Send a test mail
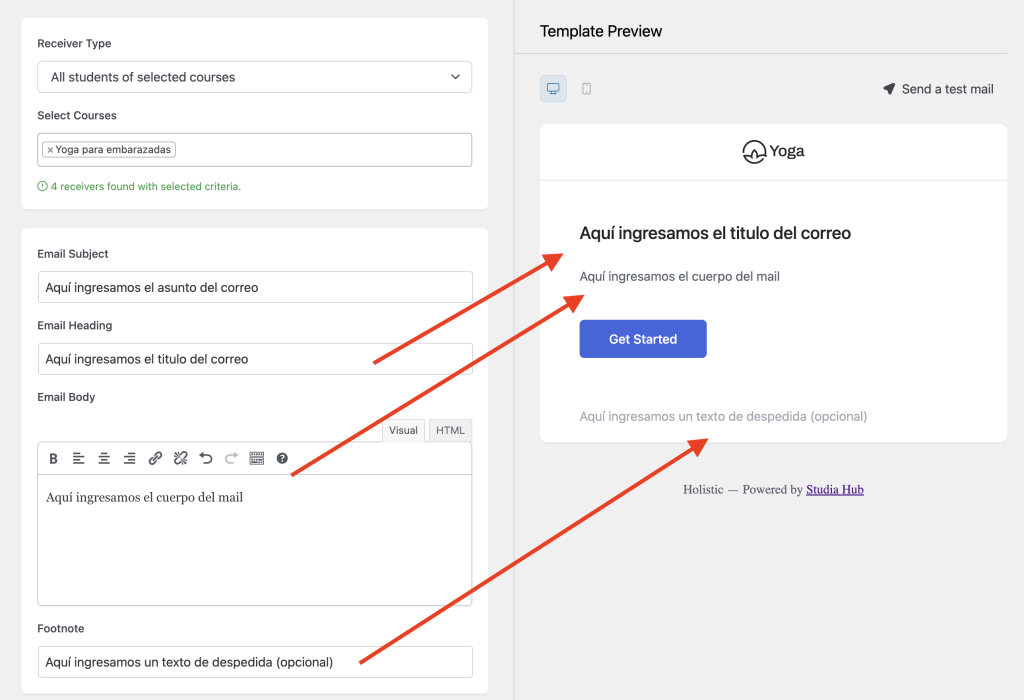1024x700 pixels. pos(938,89)
